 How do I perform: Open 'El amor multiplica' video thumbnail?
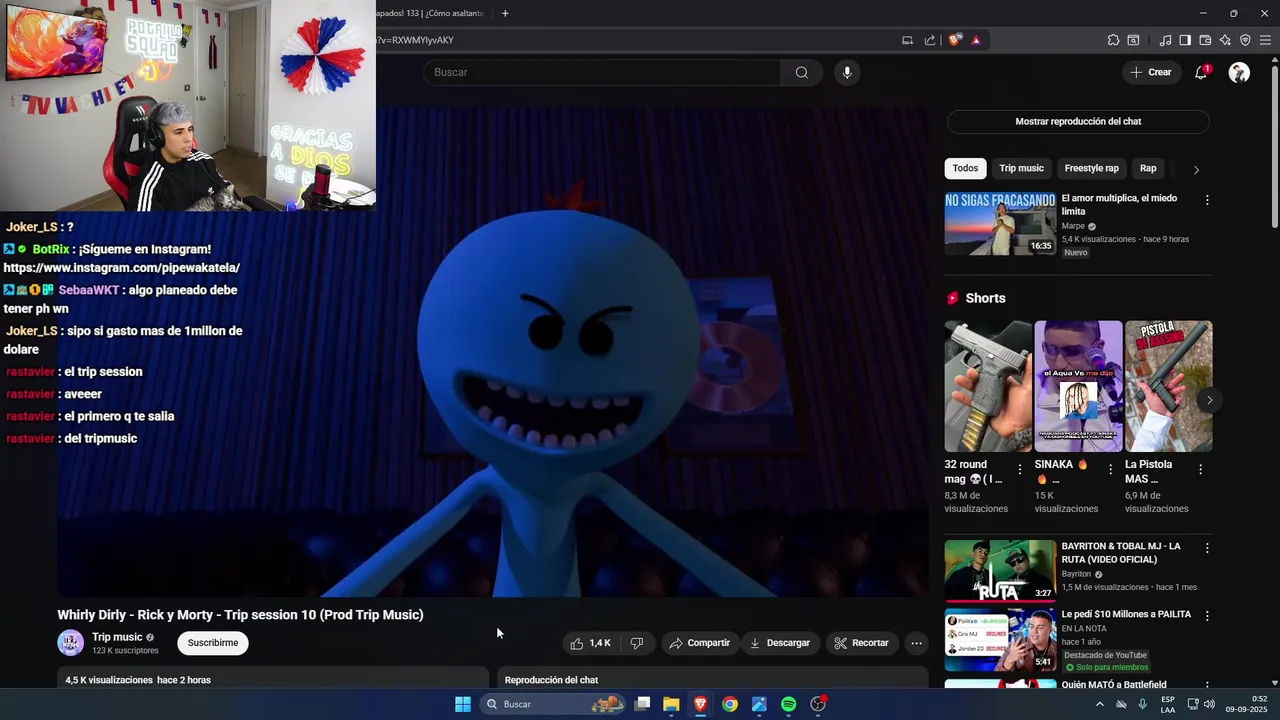point(1000,224)
